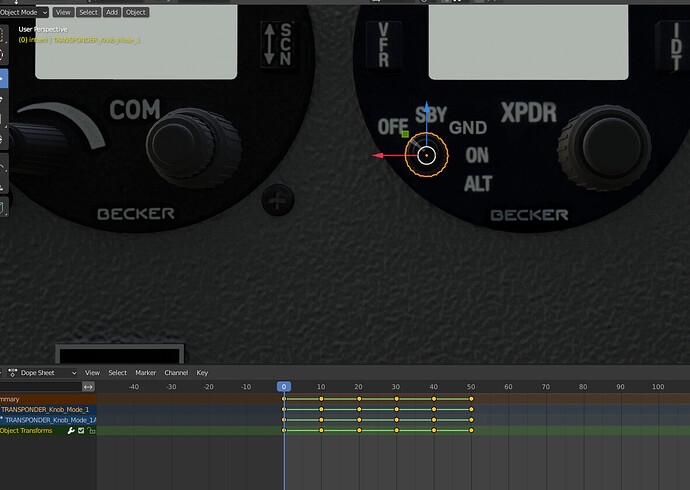Viewport: 690px width, 490px height.
Task: Click frame 80 on timeline ruler
Action: pyautogui.click(x=583, y=387)
